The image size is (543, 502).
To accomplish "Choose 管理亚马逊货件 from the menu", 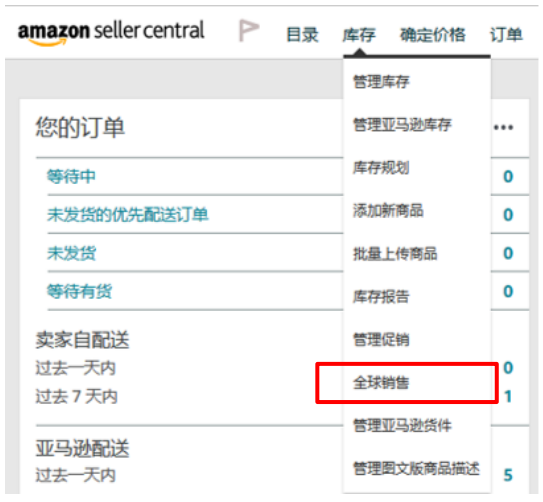I will point(402,425).
